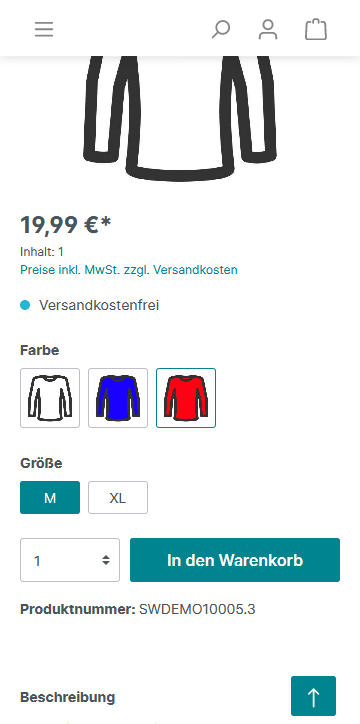Open the Beschreibung section
The height and width of the screenshot is (724, 360).
(67, 697)
